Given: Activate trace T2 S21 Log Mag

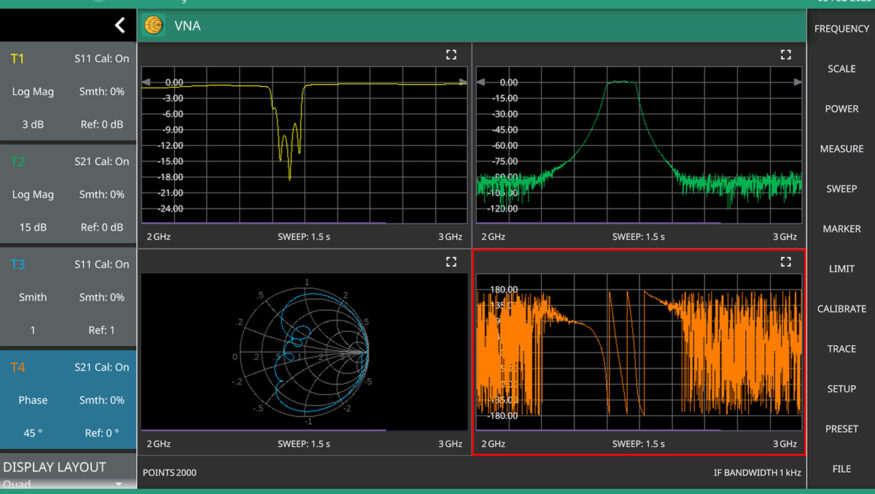Looking at the screenshot, I should point(68,194).
